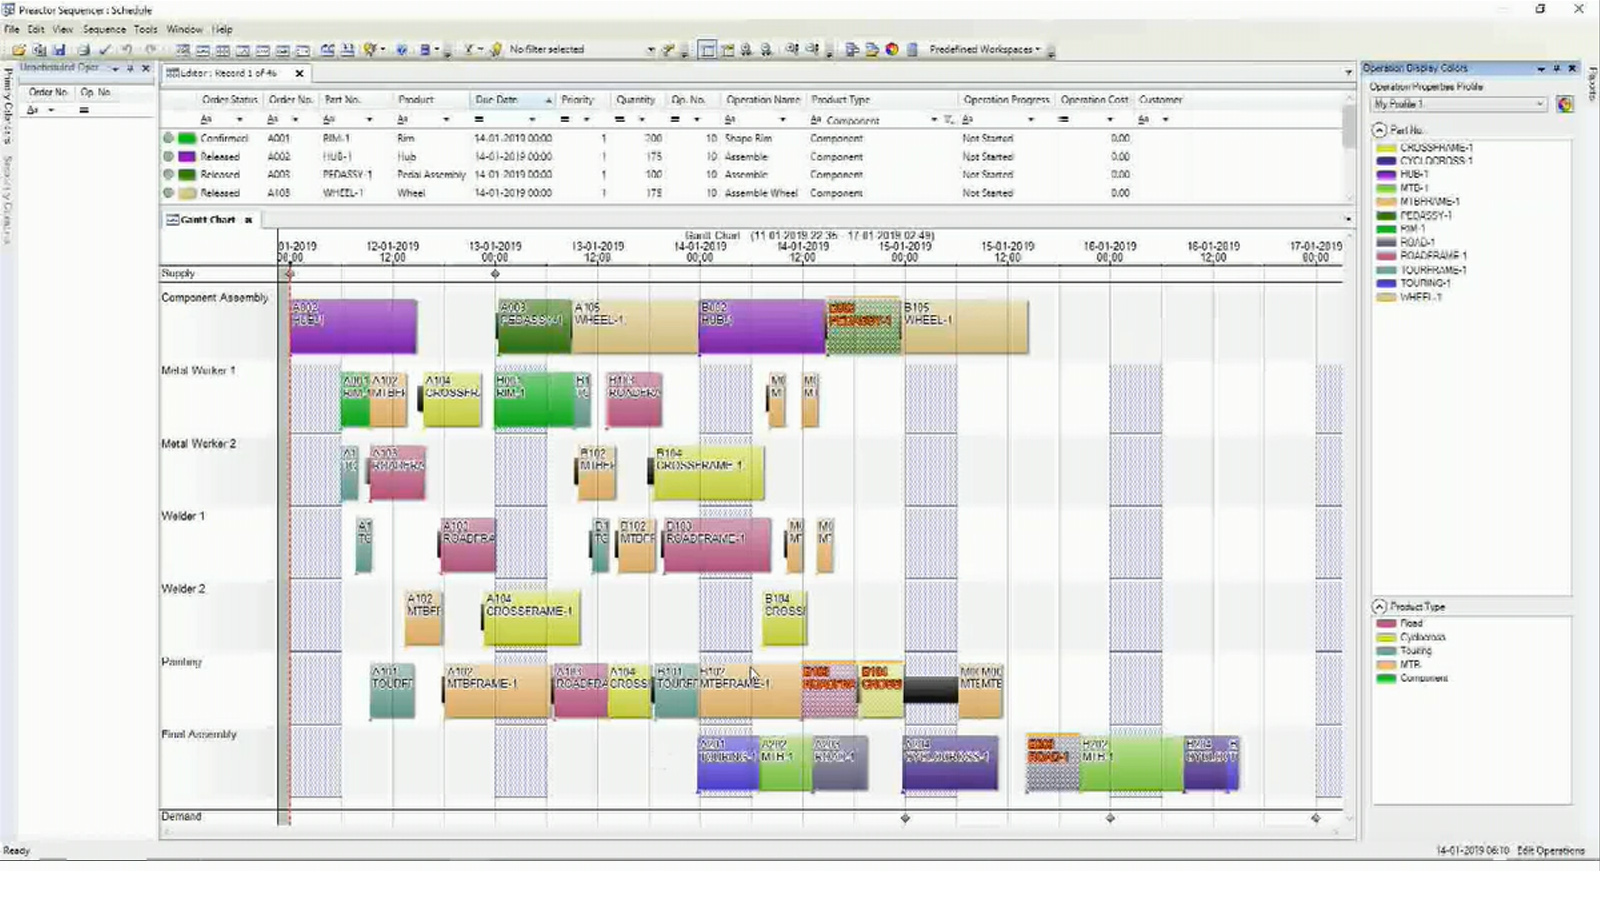1600x900 pixels.
Task: Open the File menu
Action: [x=12, y=29]
